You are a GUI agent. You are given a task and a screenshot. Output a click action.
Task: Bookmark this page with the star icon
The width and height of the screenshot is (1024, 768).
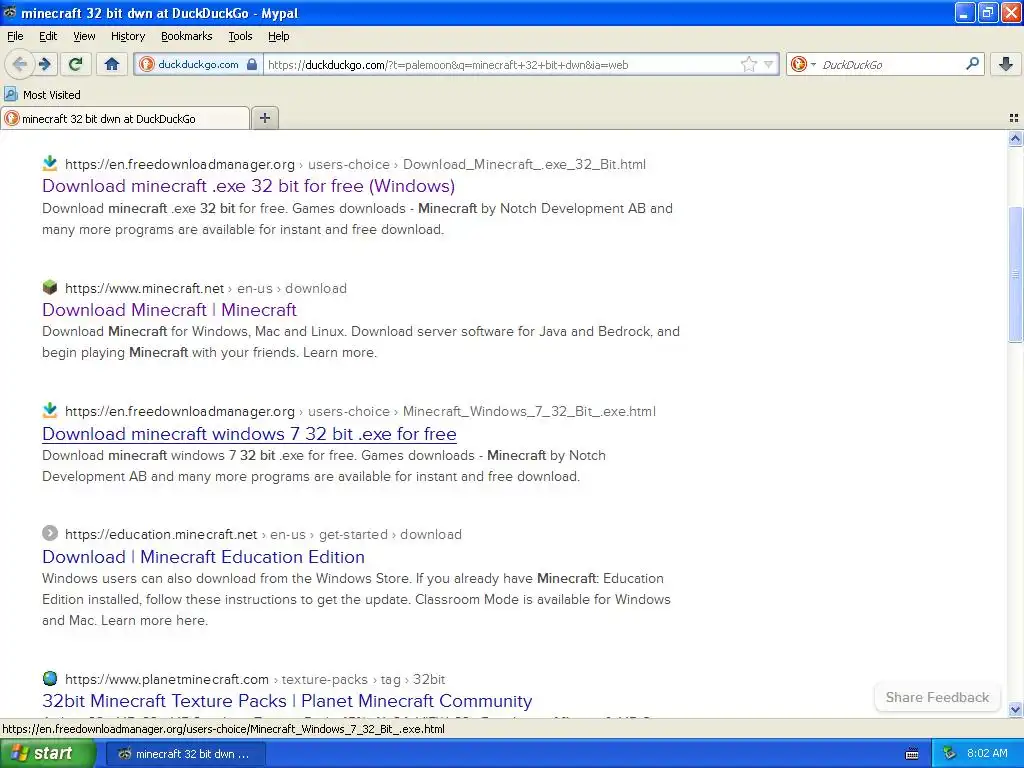748,64
